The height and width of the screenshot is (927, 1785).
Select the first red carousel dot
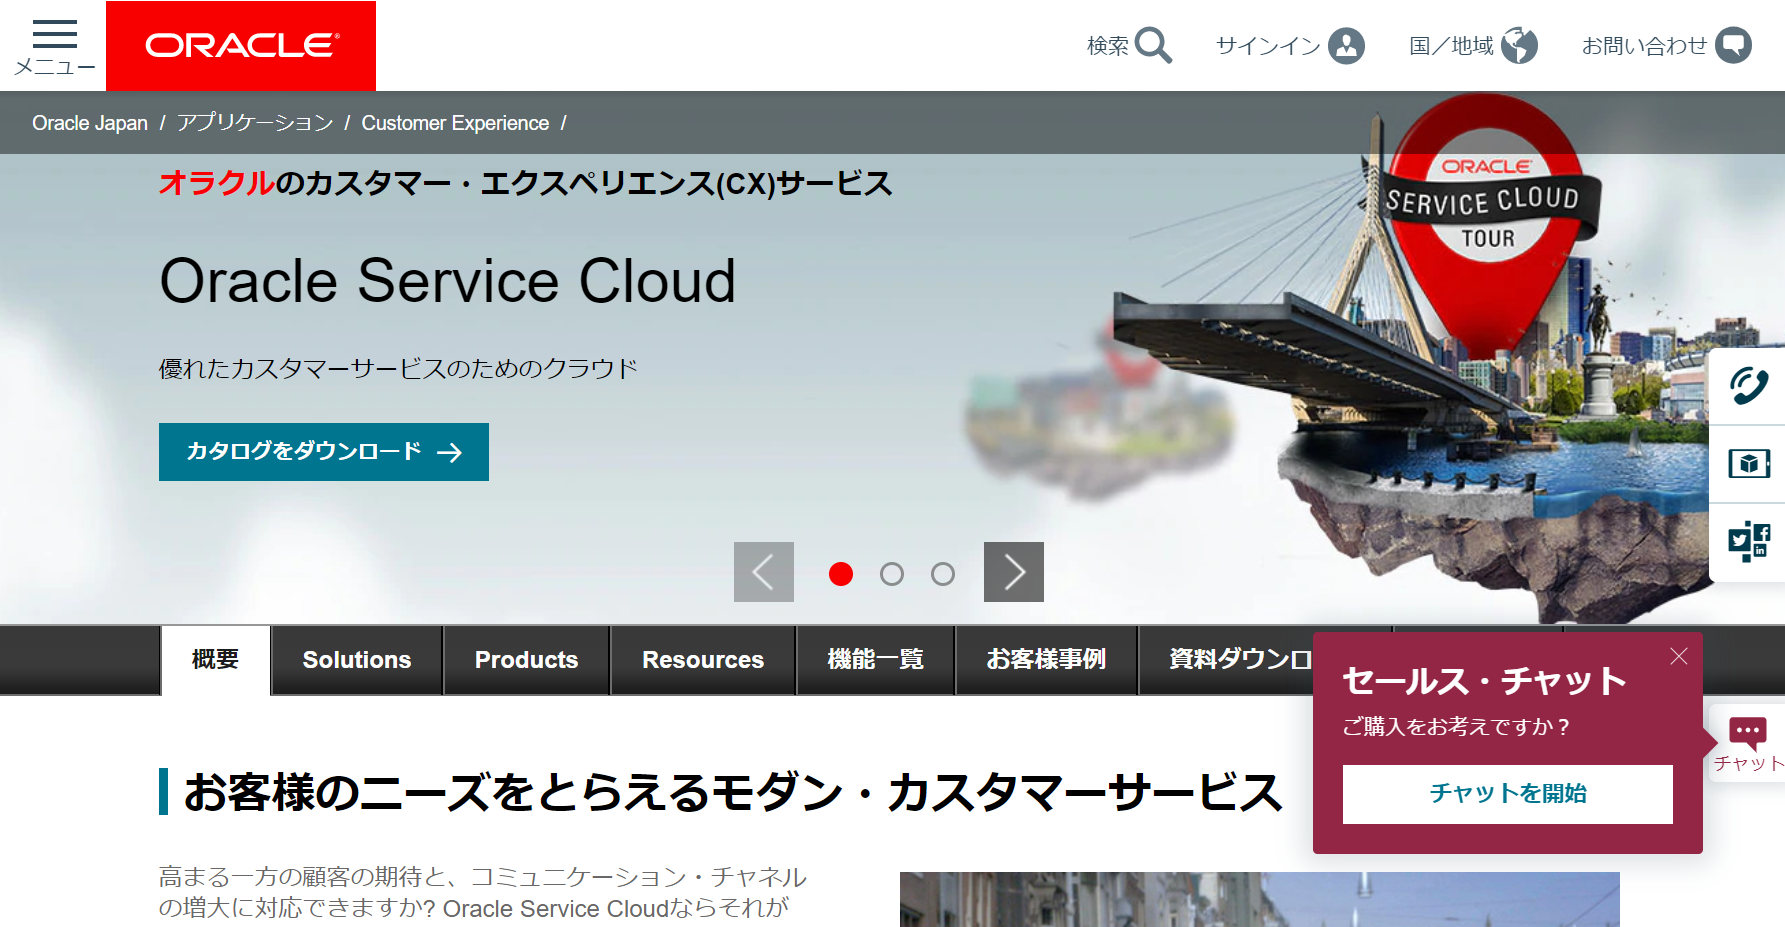pos(841,574)
